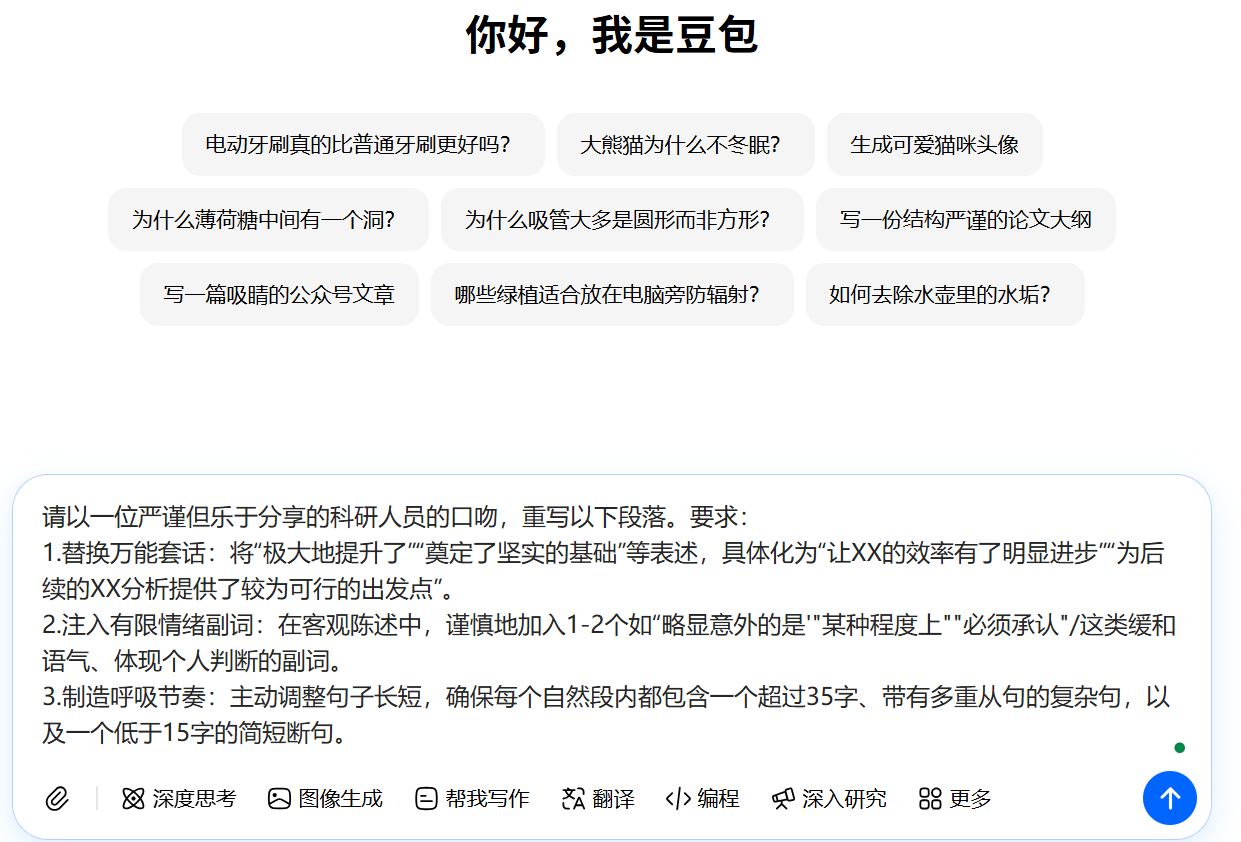Click the first prompt line 请以一位严谨但乐于分享
This screenshot has height=842, width=1241.
click(395, 517)
